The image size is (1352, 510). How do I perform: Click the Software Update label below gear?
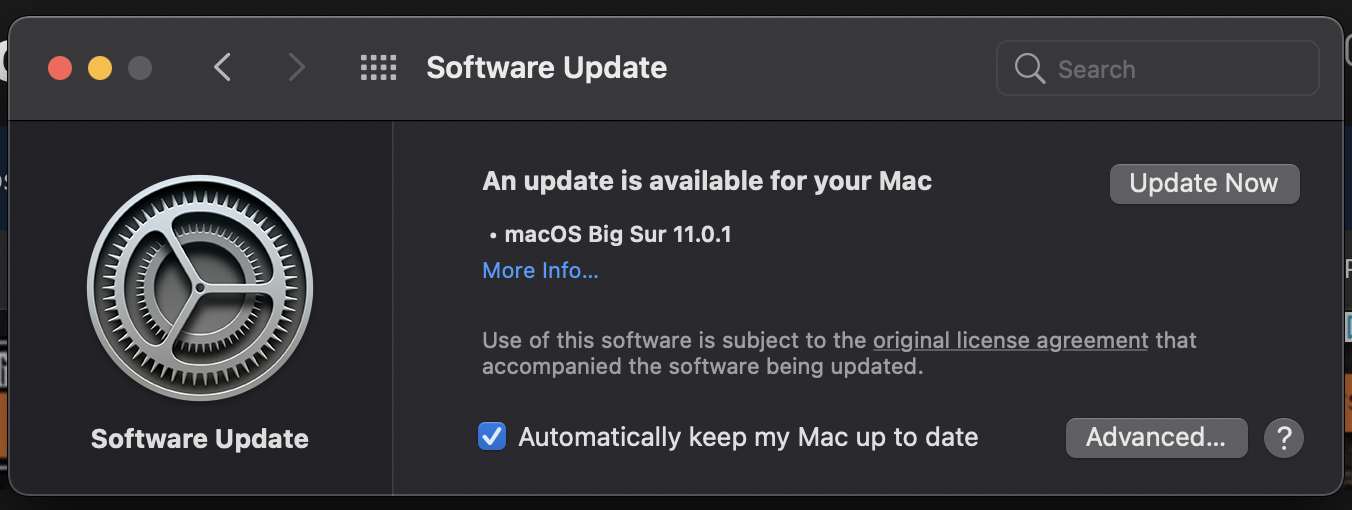200,438
